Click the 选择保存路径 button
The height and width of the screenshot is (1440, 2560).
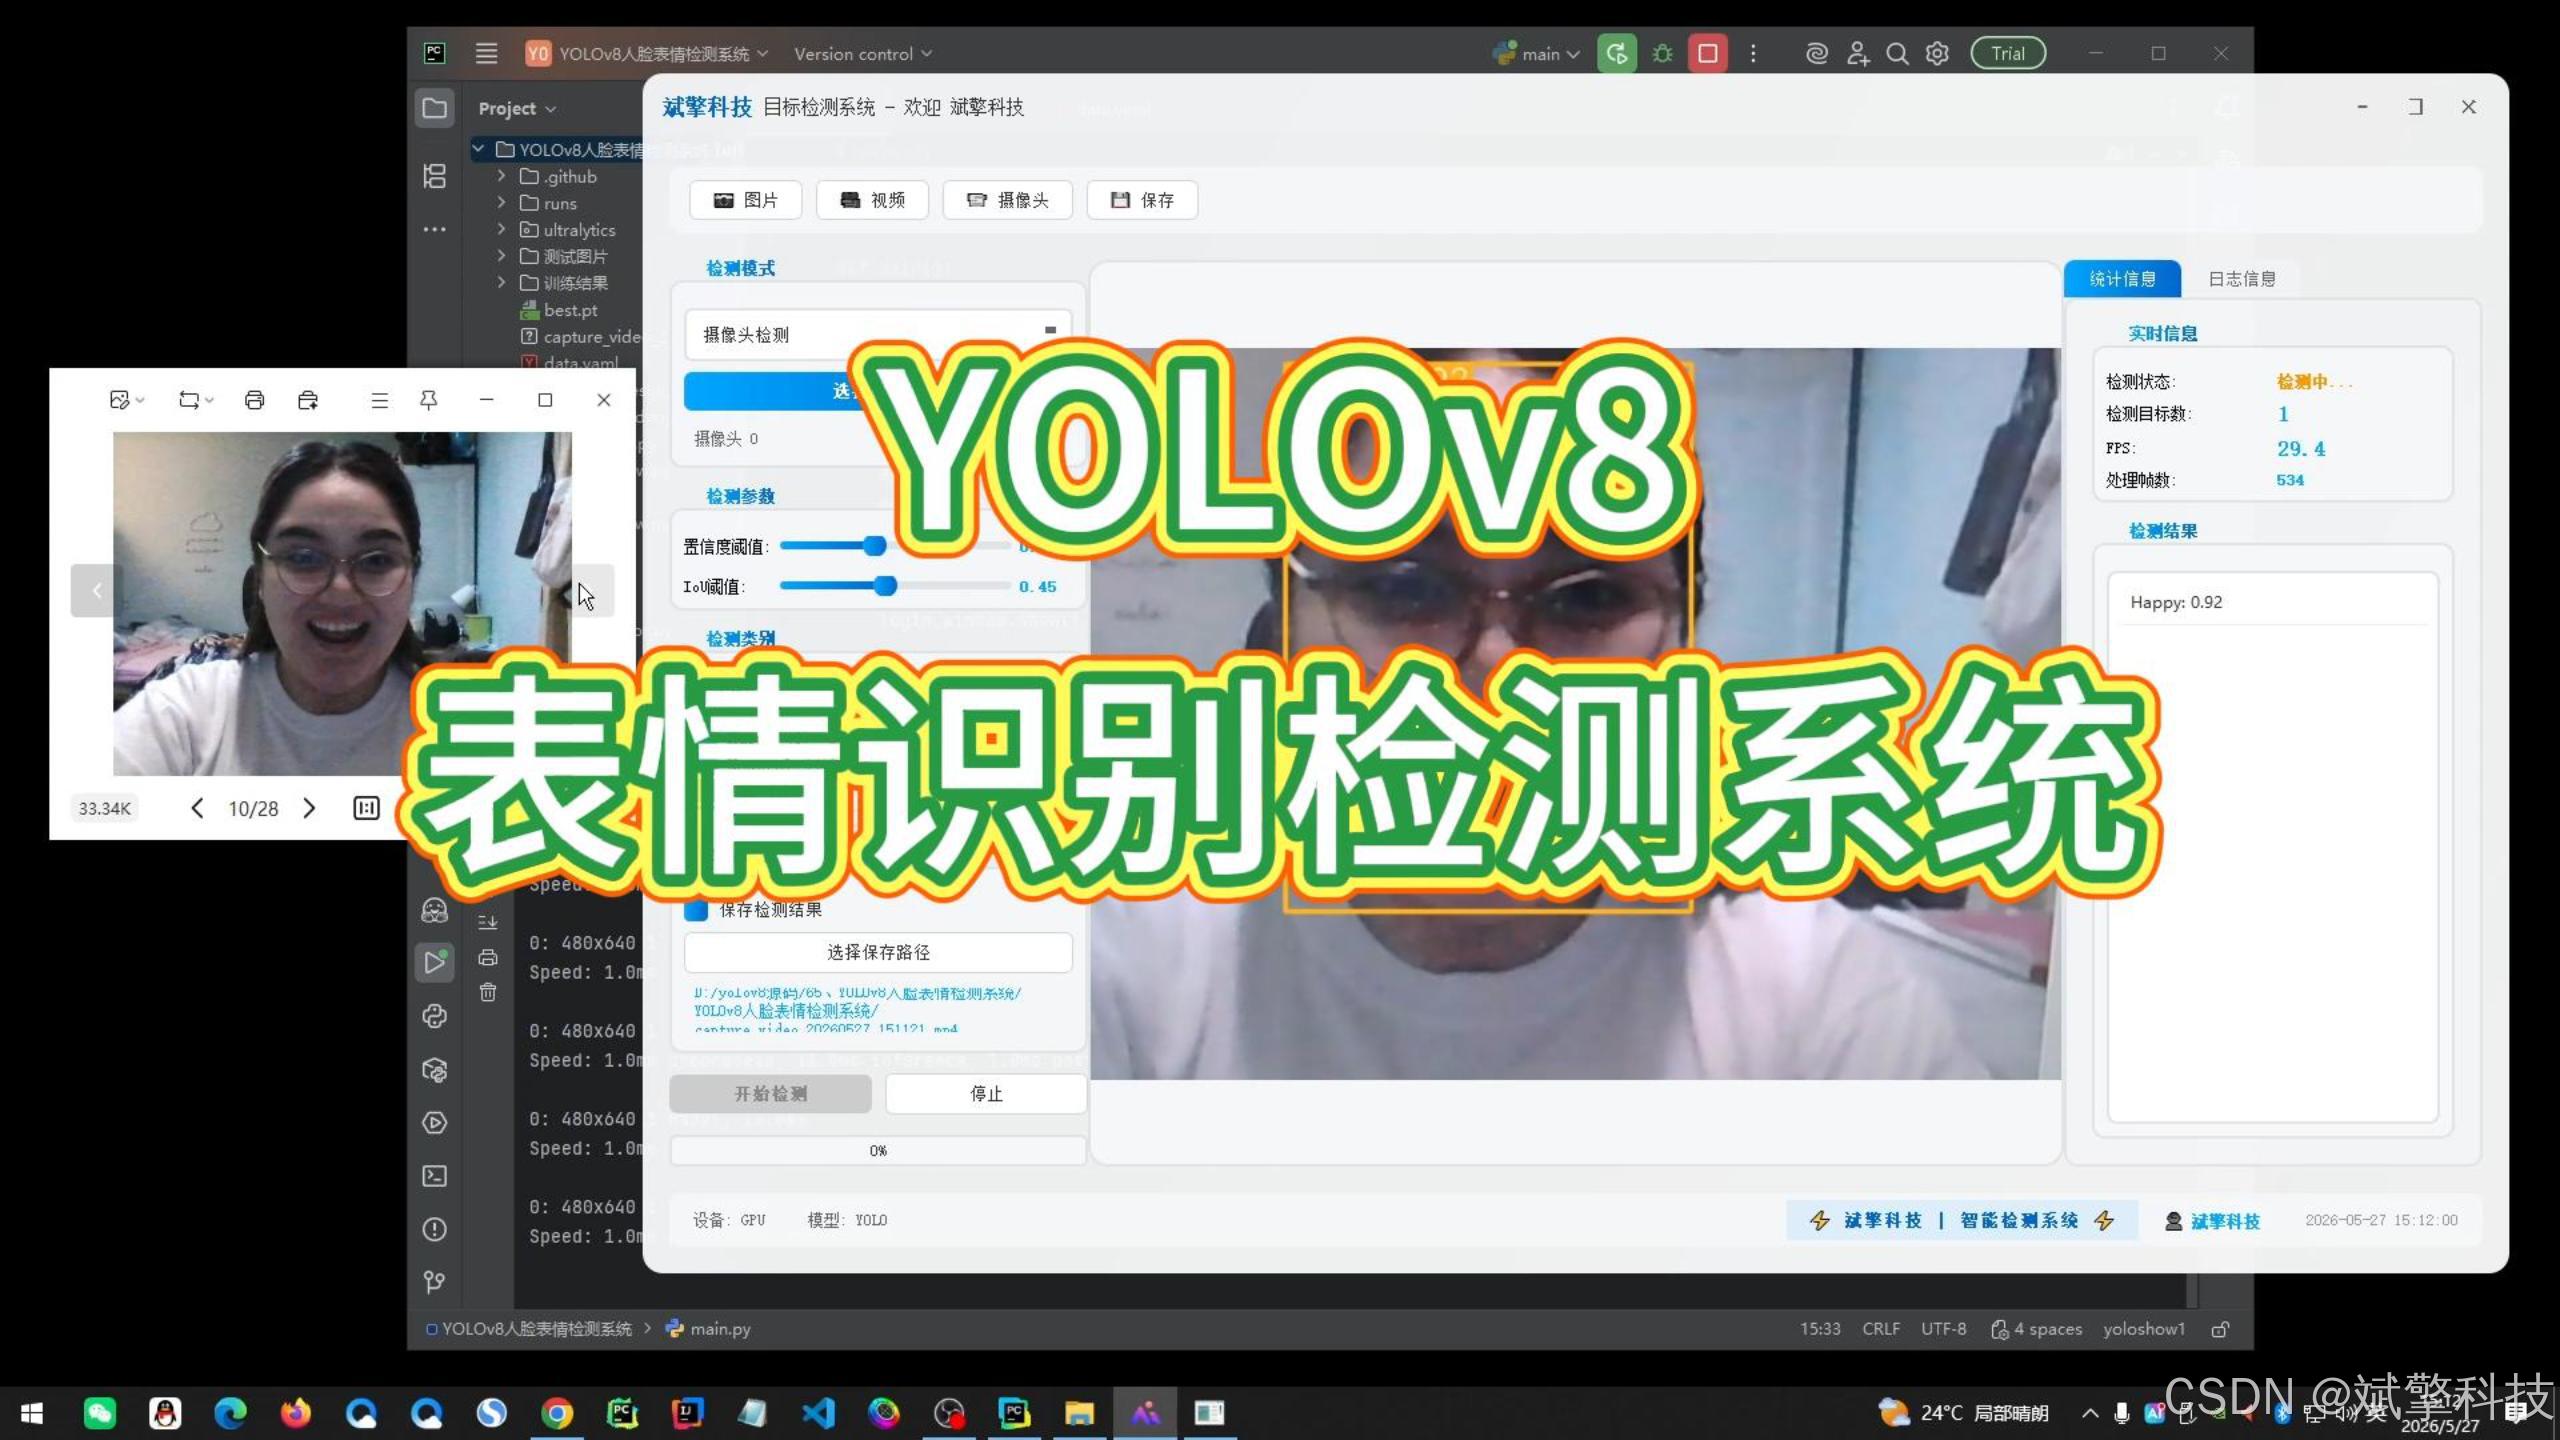pyautogui.click(x=878, y=952)
